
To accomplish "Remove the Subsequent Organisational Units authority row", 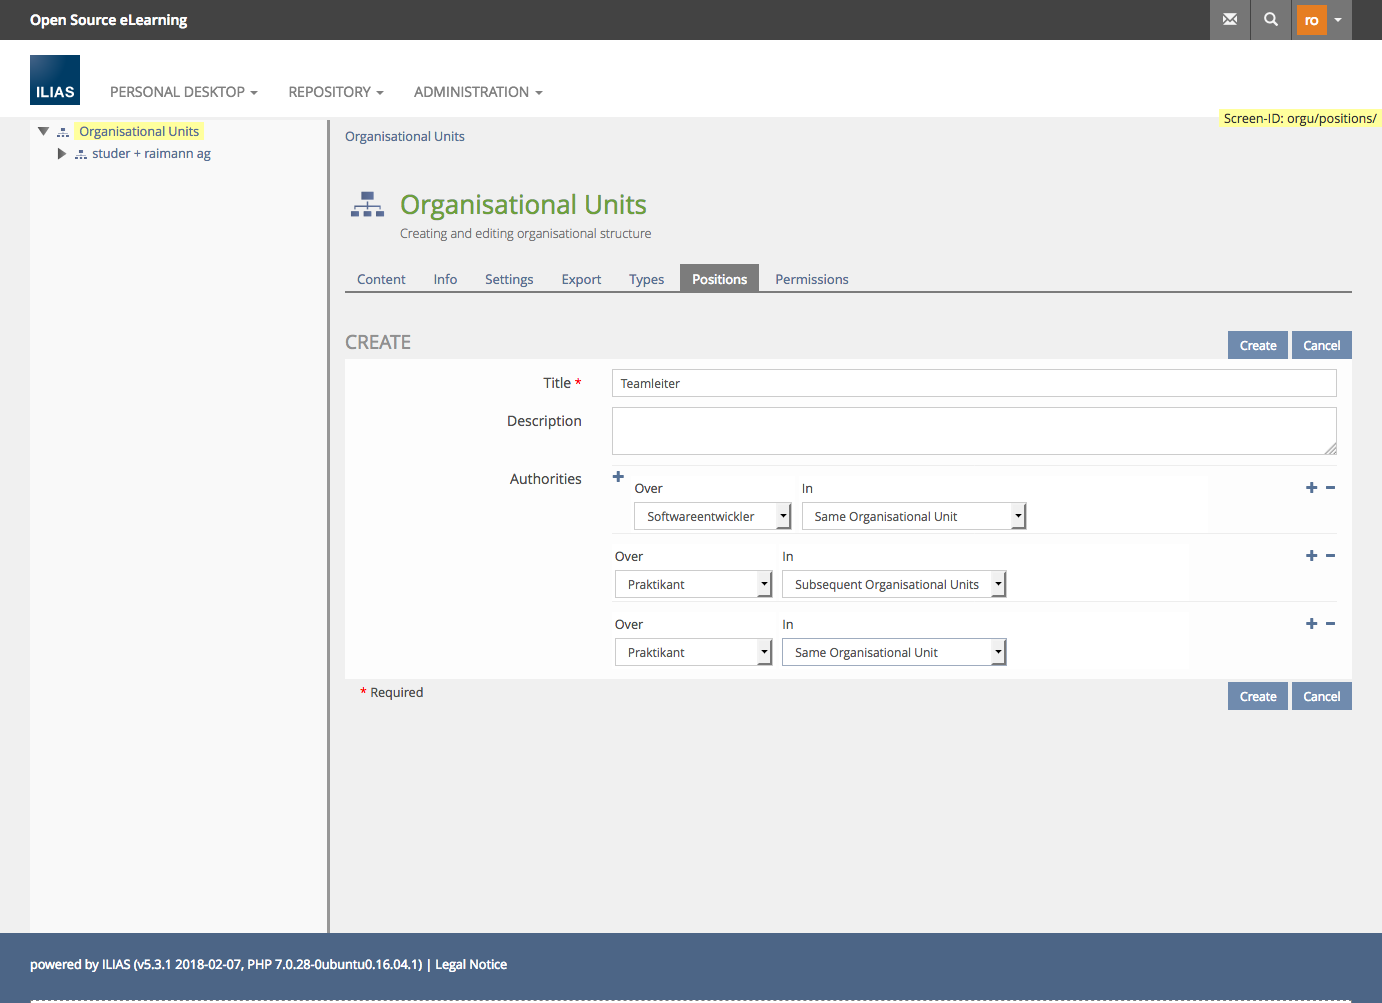I will pyautogui.click(x=1330, y=556).
